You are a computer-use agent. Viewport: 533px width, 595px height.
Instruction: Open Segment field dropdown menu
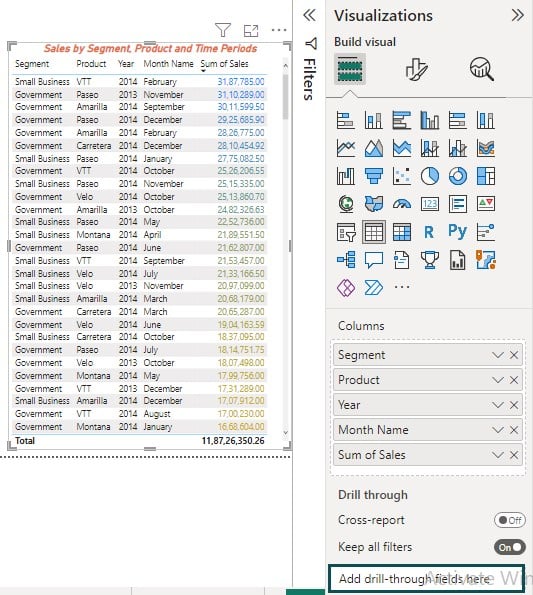498,355
